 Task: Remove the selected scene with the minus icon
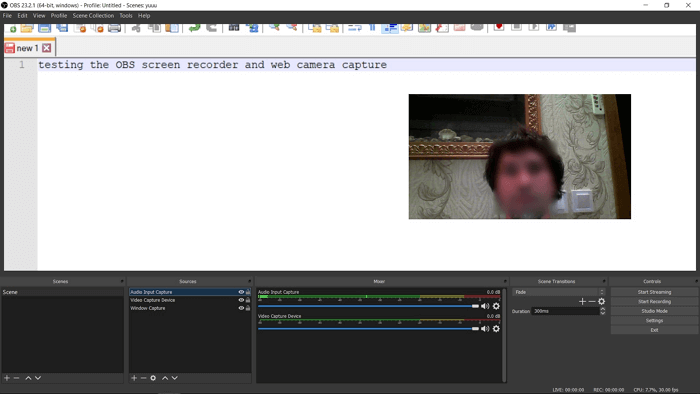tap(17, 378)
